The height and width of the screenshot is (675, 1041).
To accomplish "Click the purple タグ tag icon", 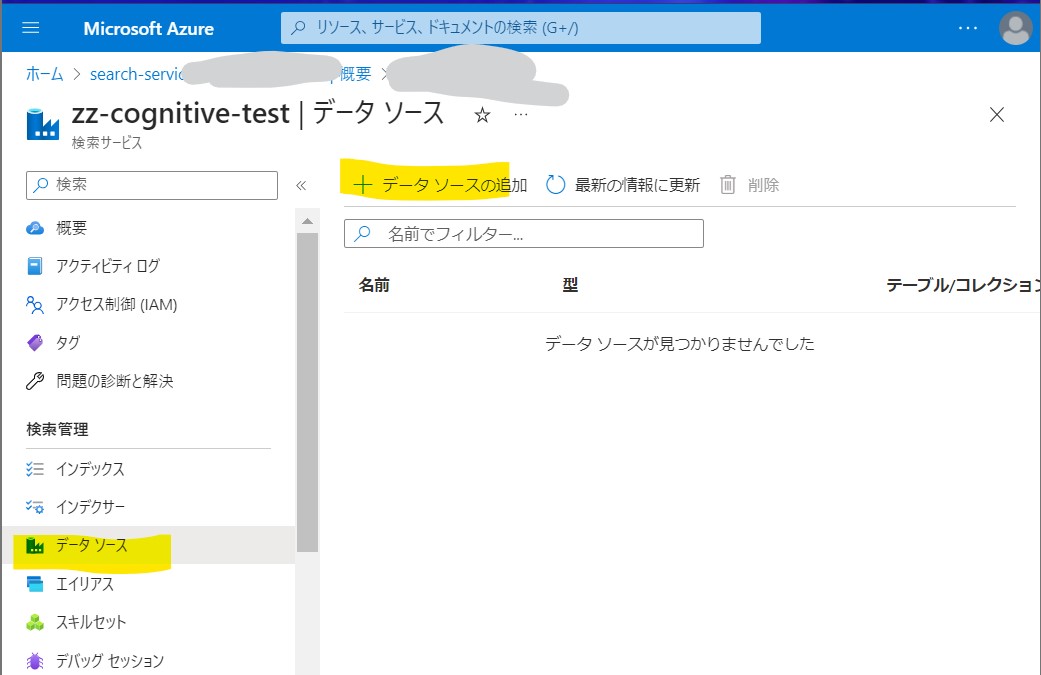I will 35,342.
